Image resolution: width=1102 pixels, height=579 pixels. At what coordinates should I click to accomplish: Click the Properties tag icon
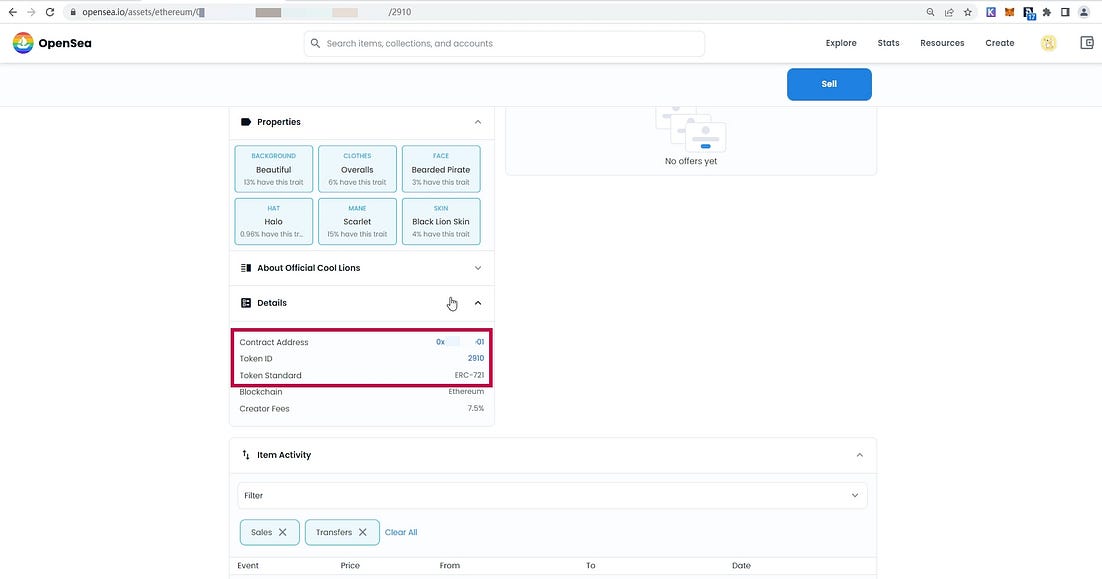pos(246,122)
